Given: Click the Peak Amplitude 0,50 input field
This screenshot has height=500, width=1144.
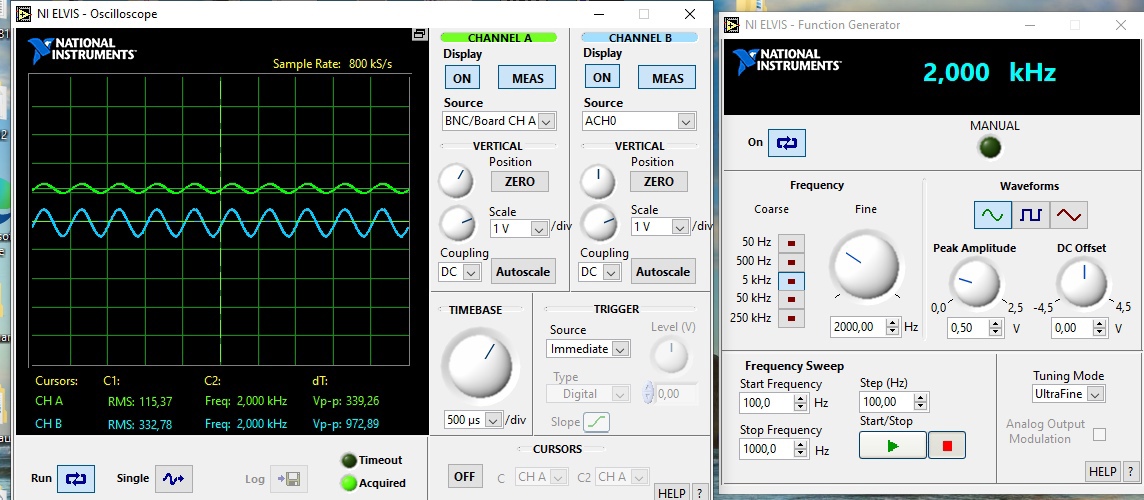Looking at the screenshot, I should point(967,328).
